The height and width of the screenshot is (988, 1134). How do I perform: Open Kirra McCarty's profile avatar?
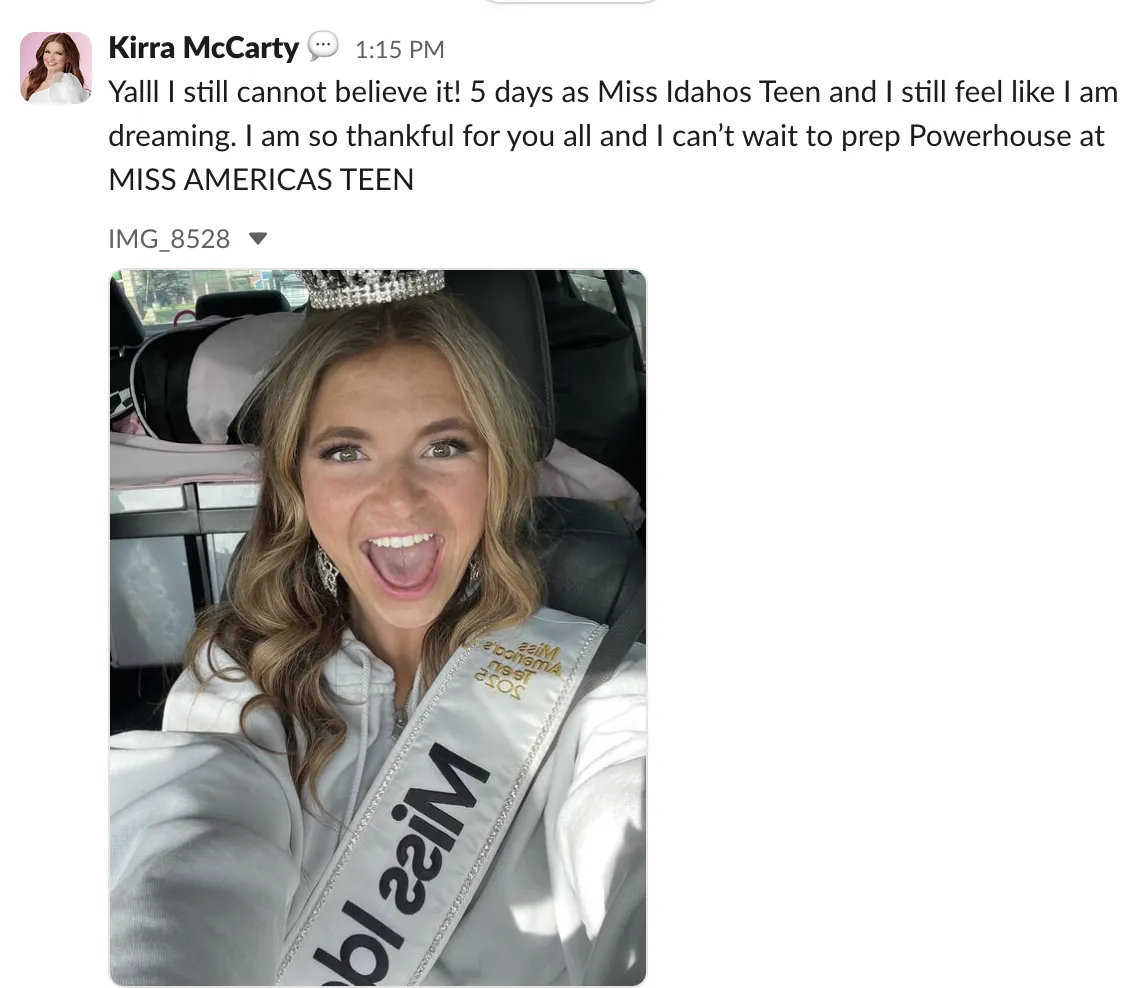(x=56, y=68)
